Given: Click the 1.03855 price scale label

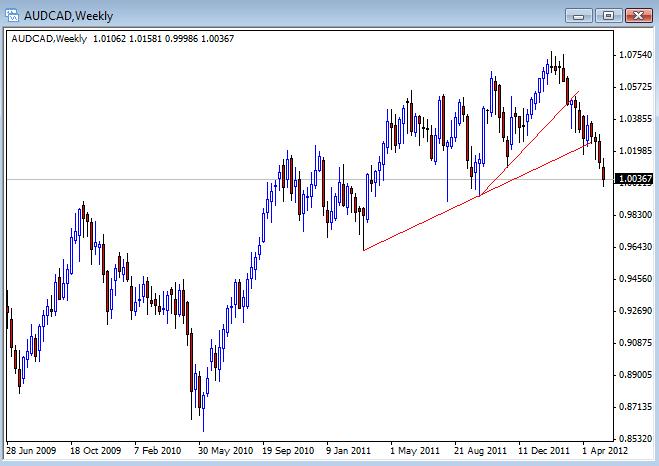Looking at the screenshot, I should tap(635, 118).
